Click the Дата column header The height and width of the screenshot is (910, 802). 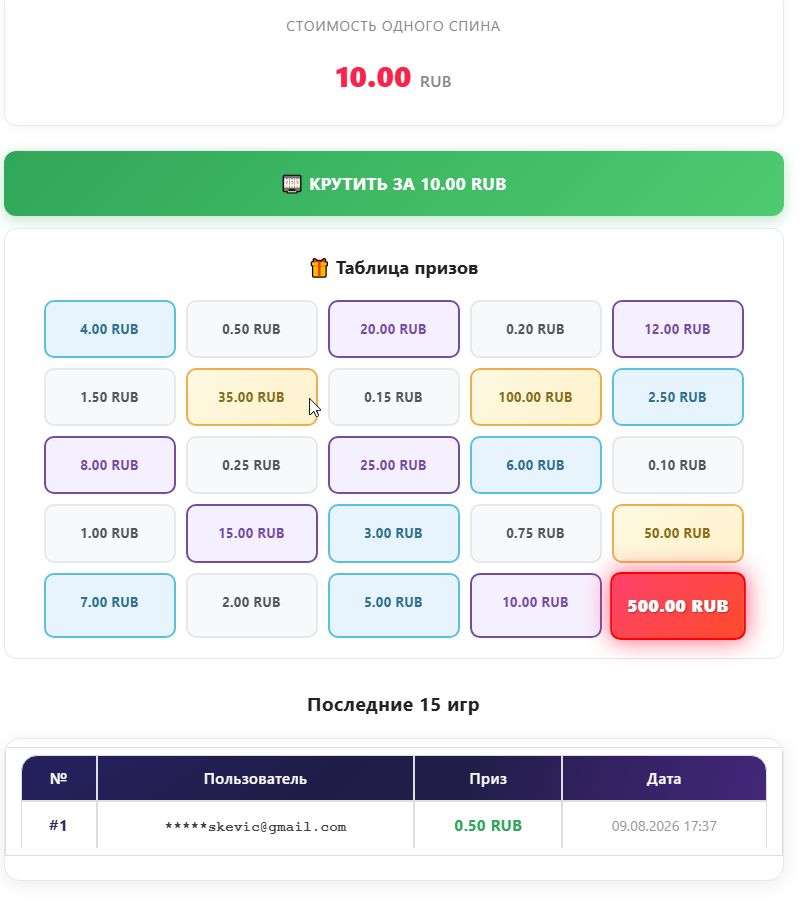pos(664,778)
